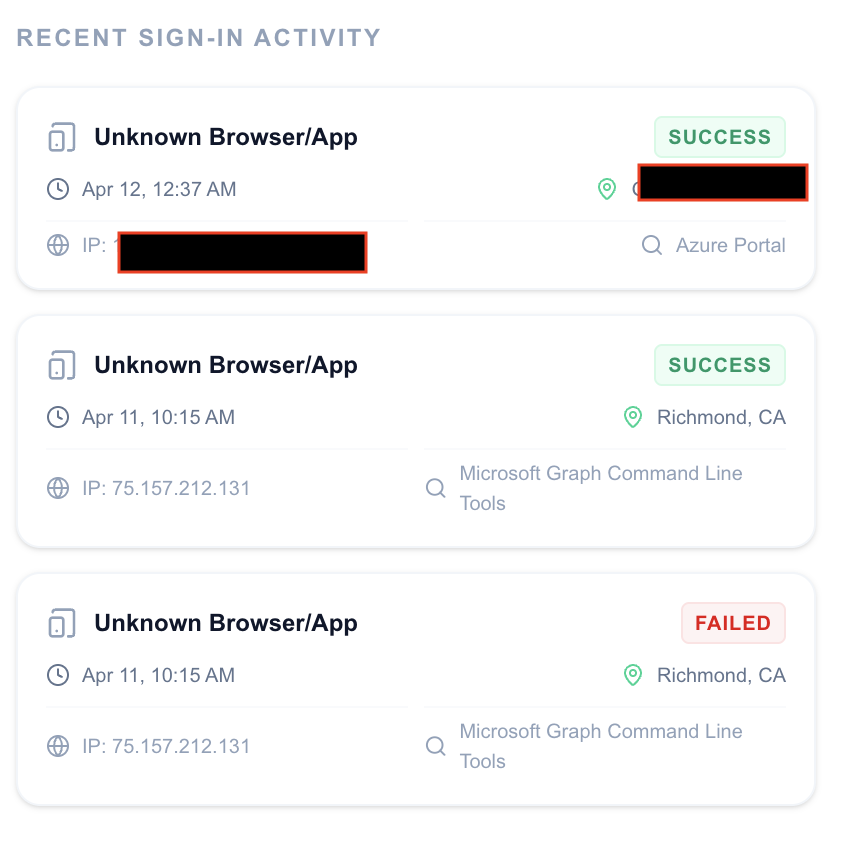The height and width of the screenshot is (844, 856).
Task: Click the clock icon in the failed sign-in card
Action: click(59, 675)
